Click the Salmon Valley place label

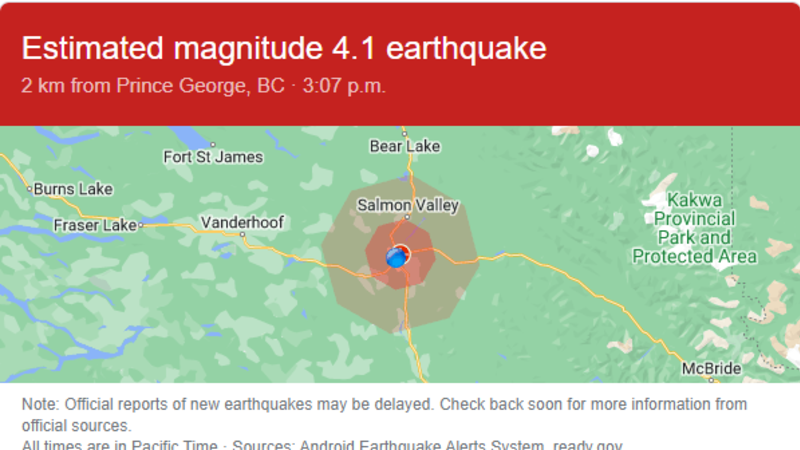pos(408,205)
